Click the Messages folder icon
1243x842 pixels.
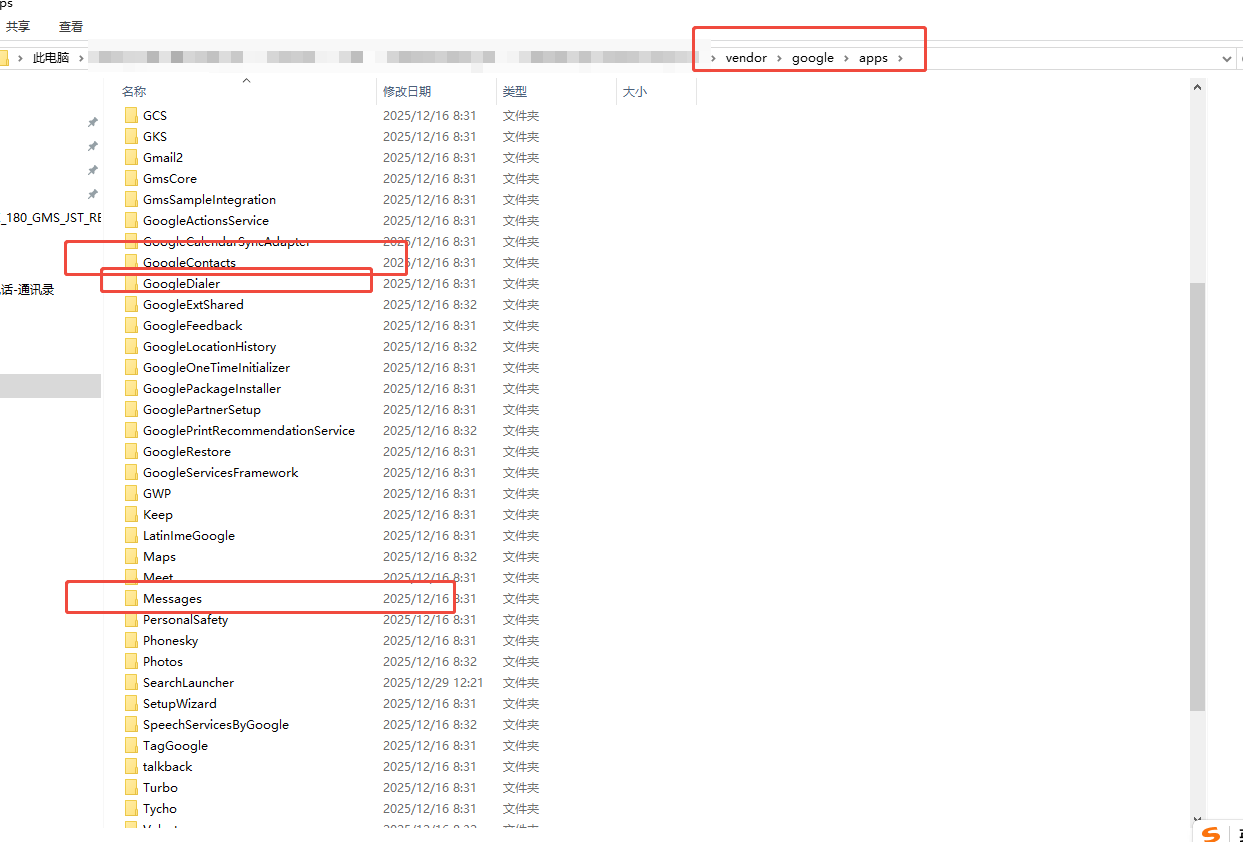(x=131, y=598)
